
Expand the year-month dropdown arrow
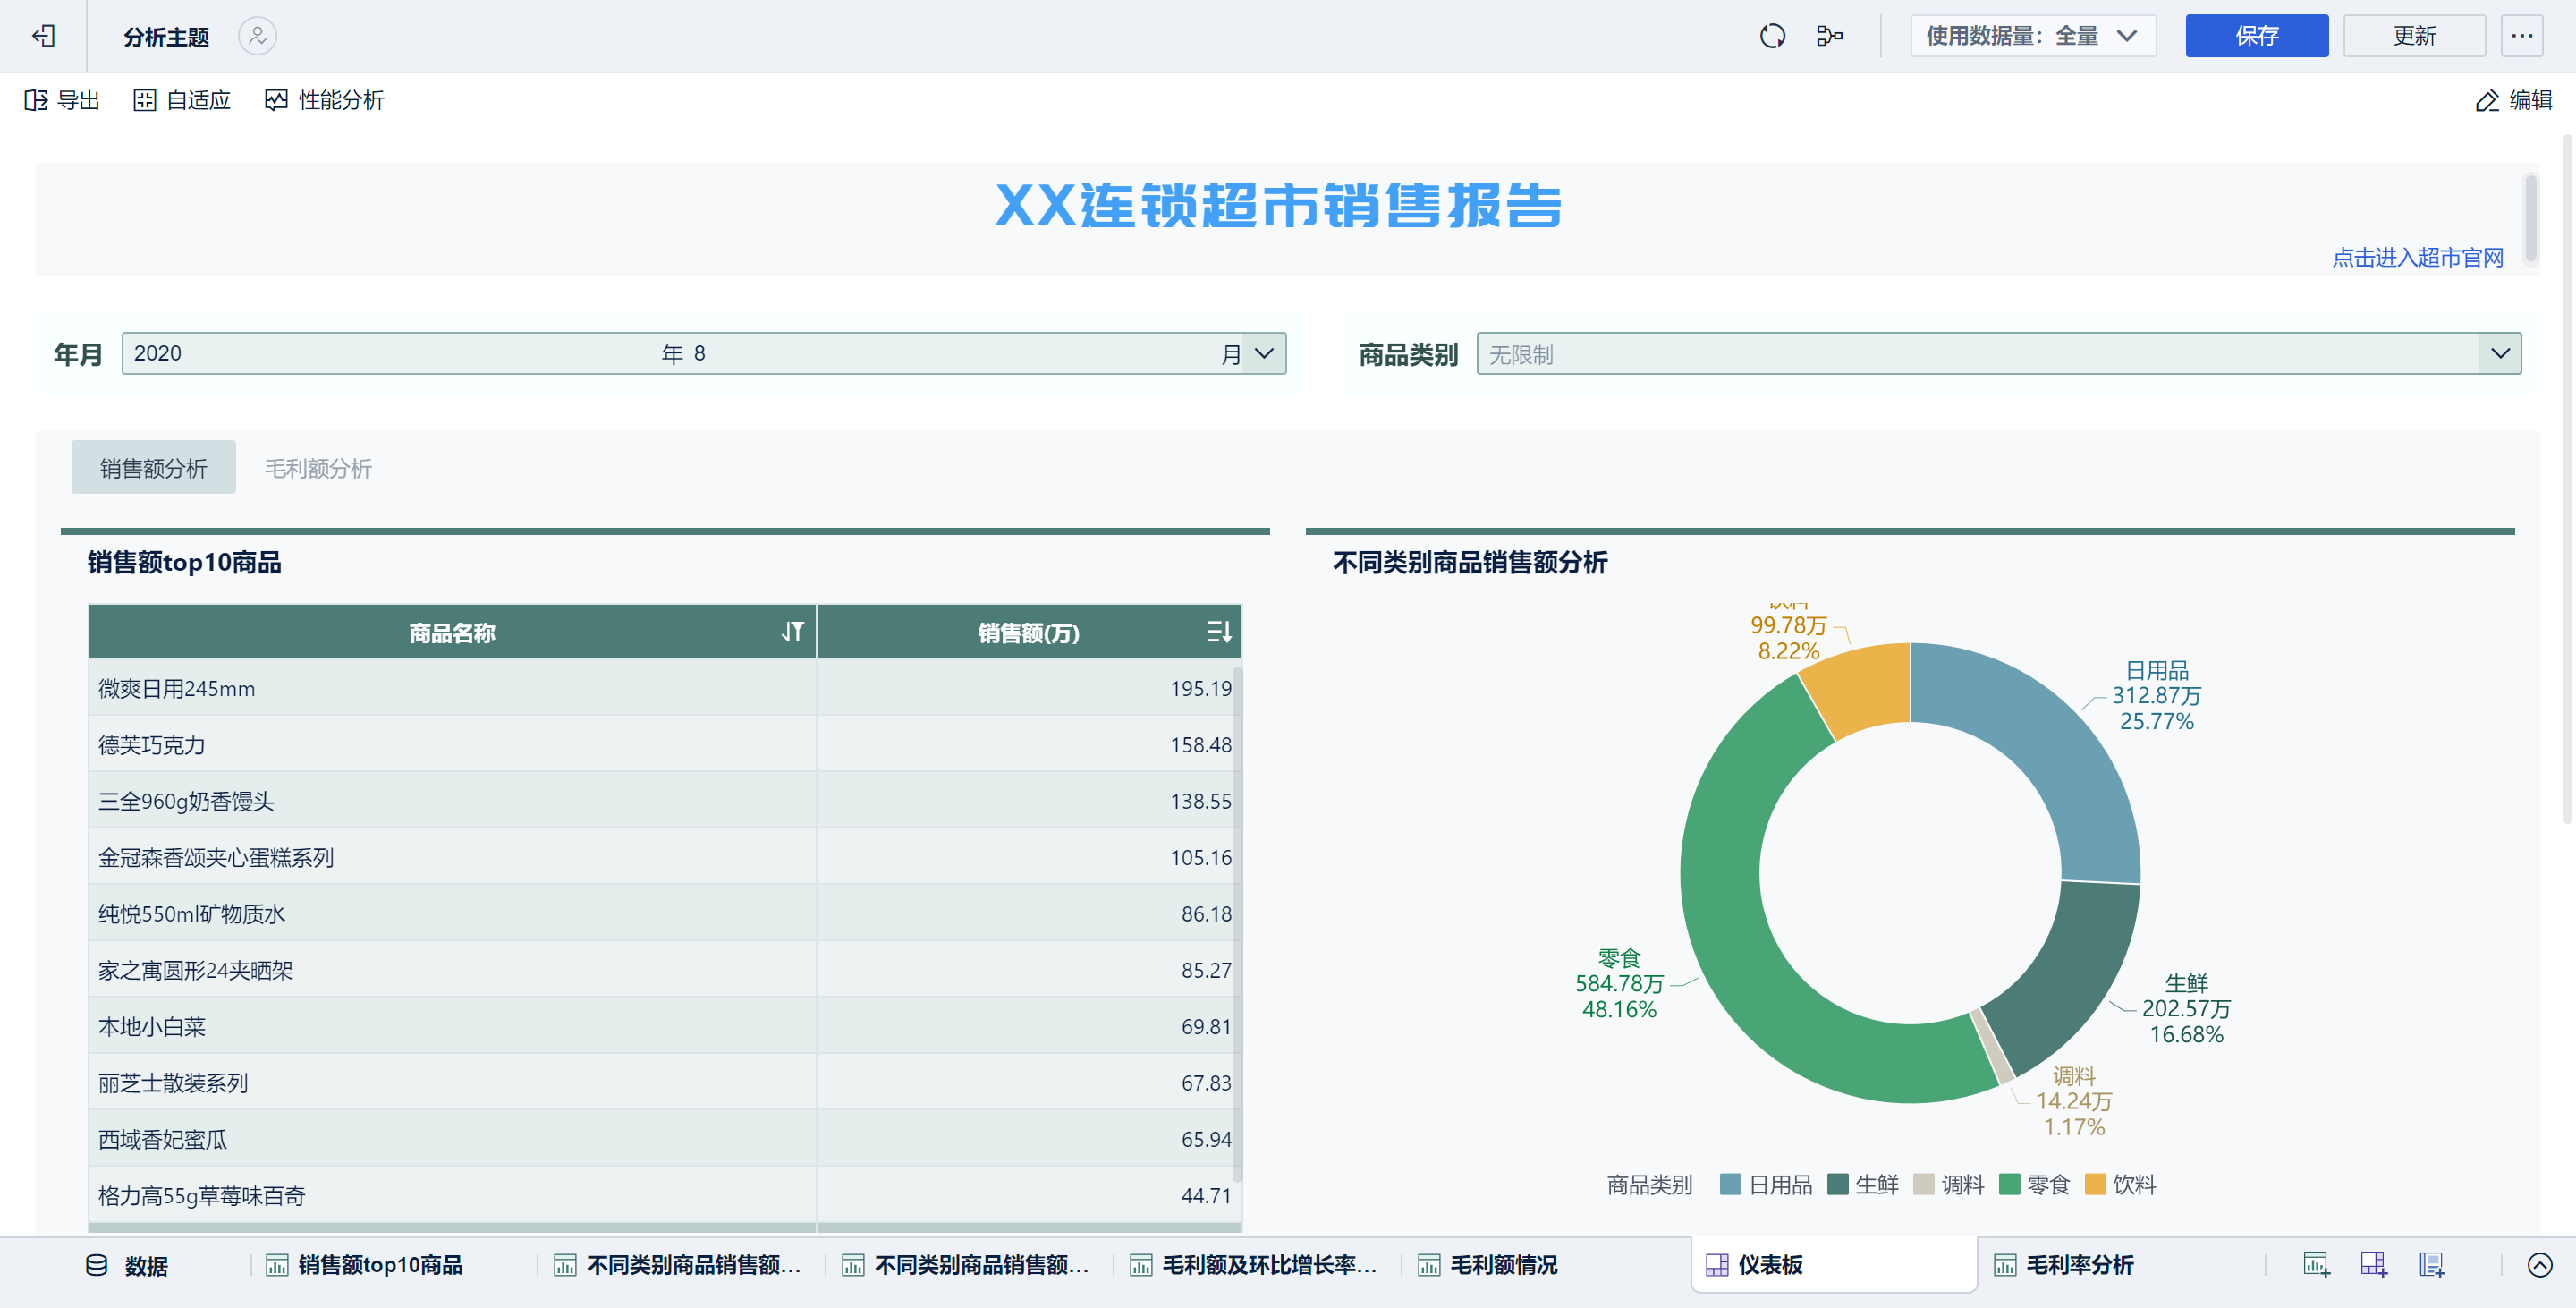pyautogui.click(x=1264, y=353)
